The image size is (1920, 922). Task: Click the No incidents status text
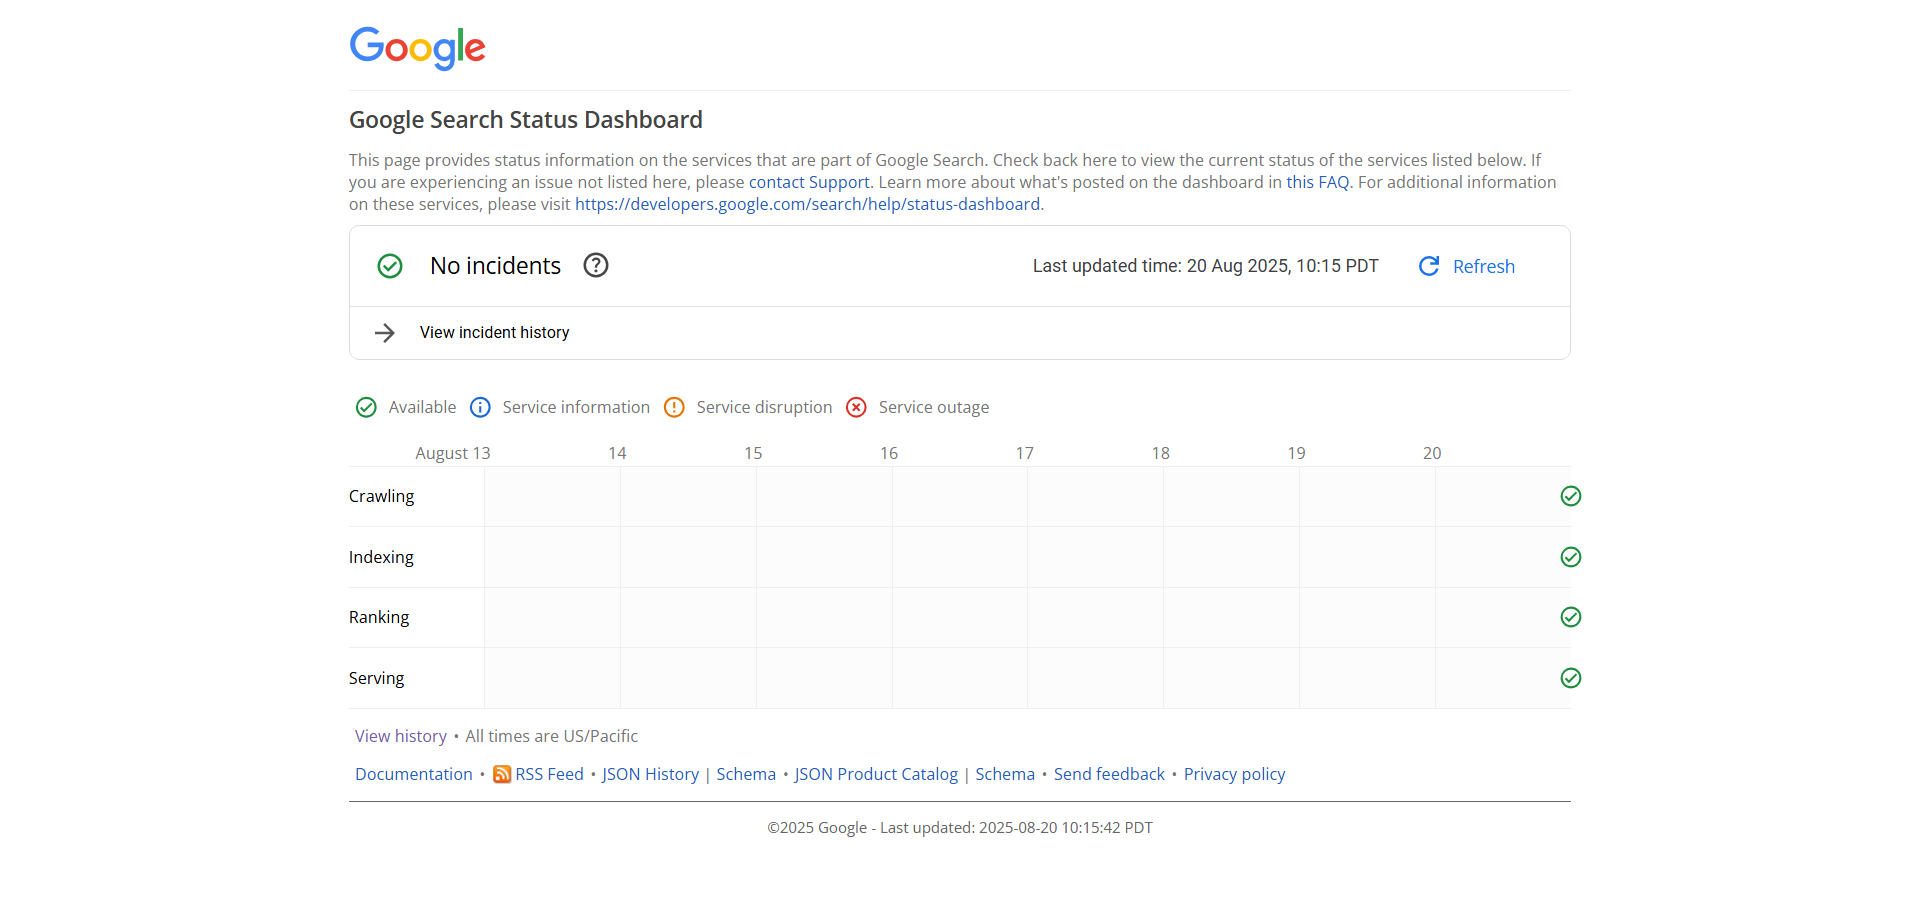pyautogui.click(x=495, y=266)
